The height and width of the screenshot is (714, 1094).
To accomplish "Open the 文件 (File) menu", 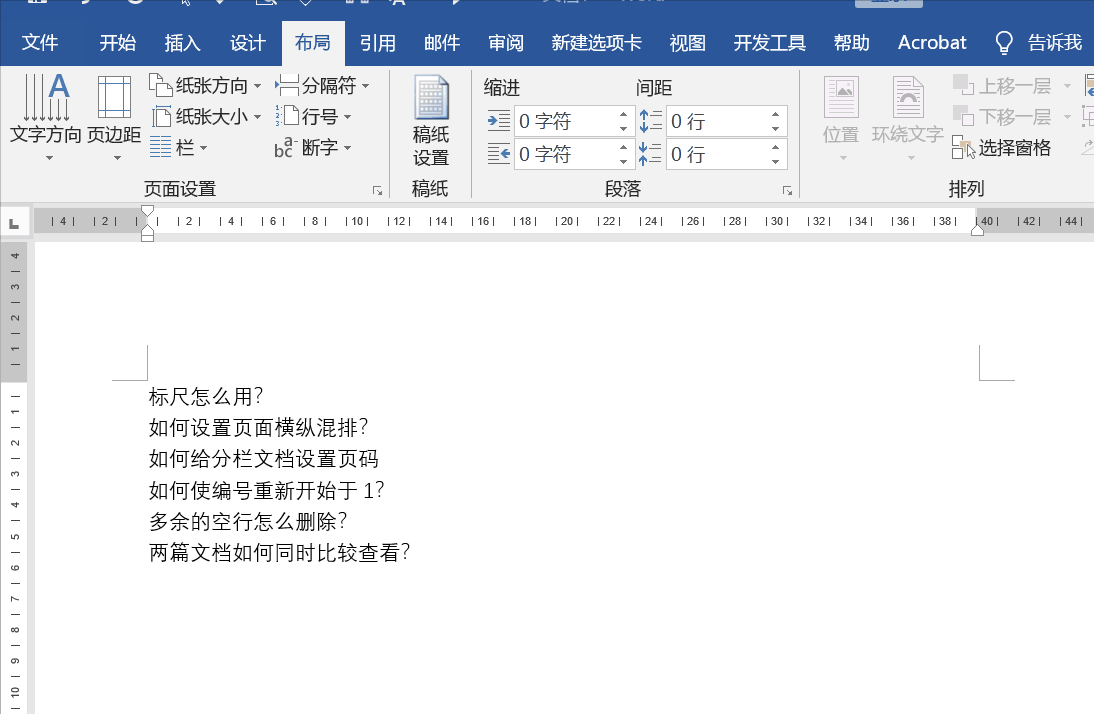I will (41, 42).
